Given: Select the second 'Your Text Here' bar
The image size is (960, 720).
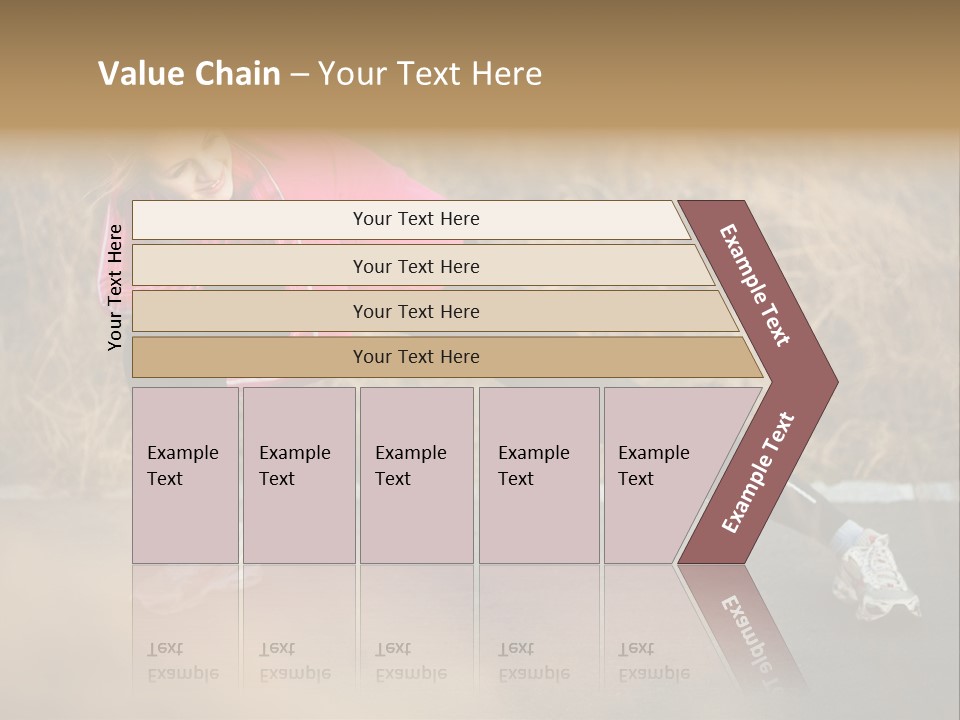Looking at the screenshot, I should 422,265.
